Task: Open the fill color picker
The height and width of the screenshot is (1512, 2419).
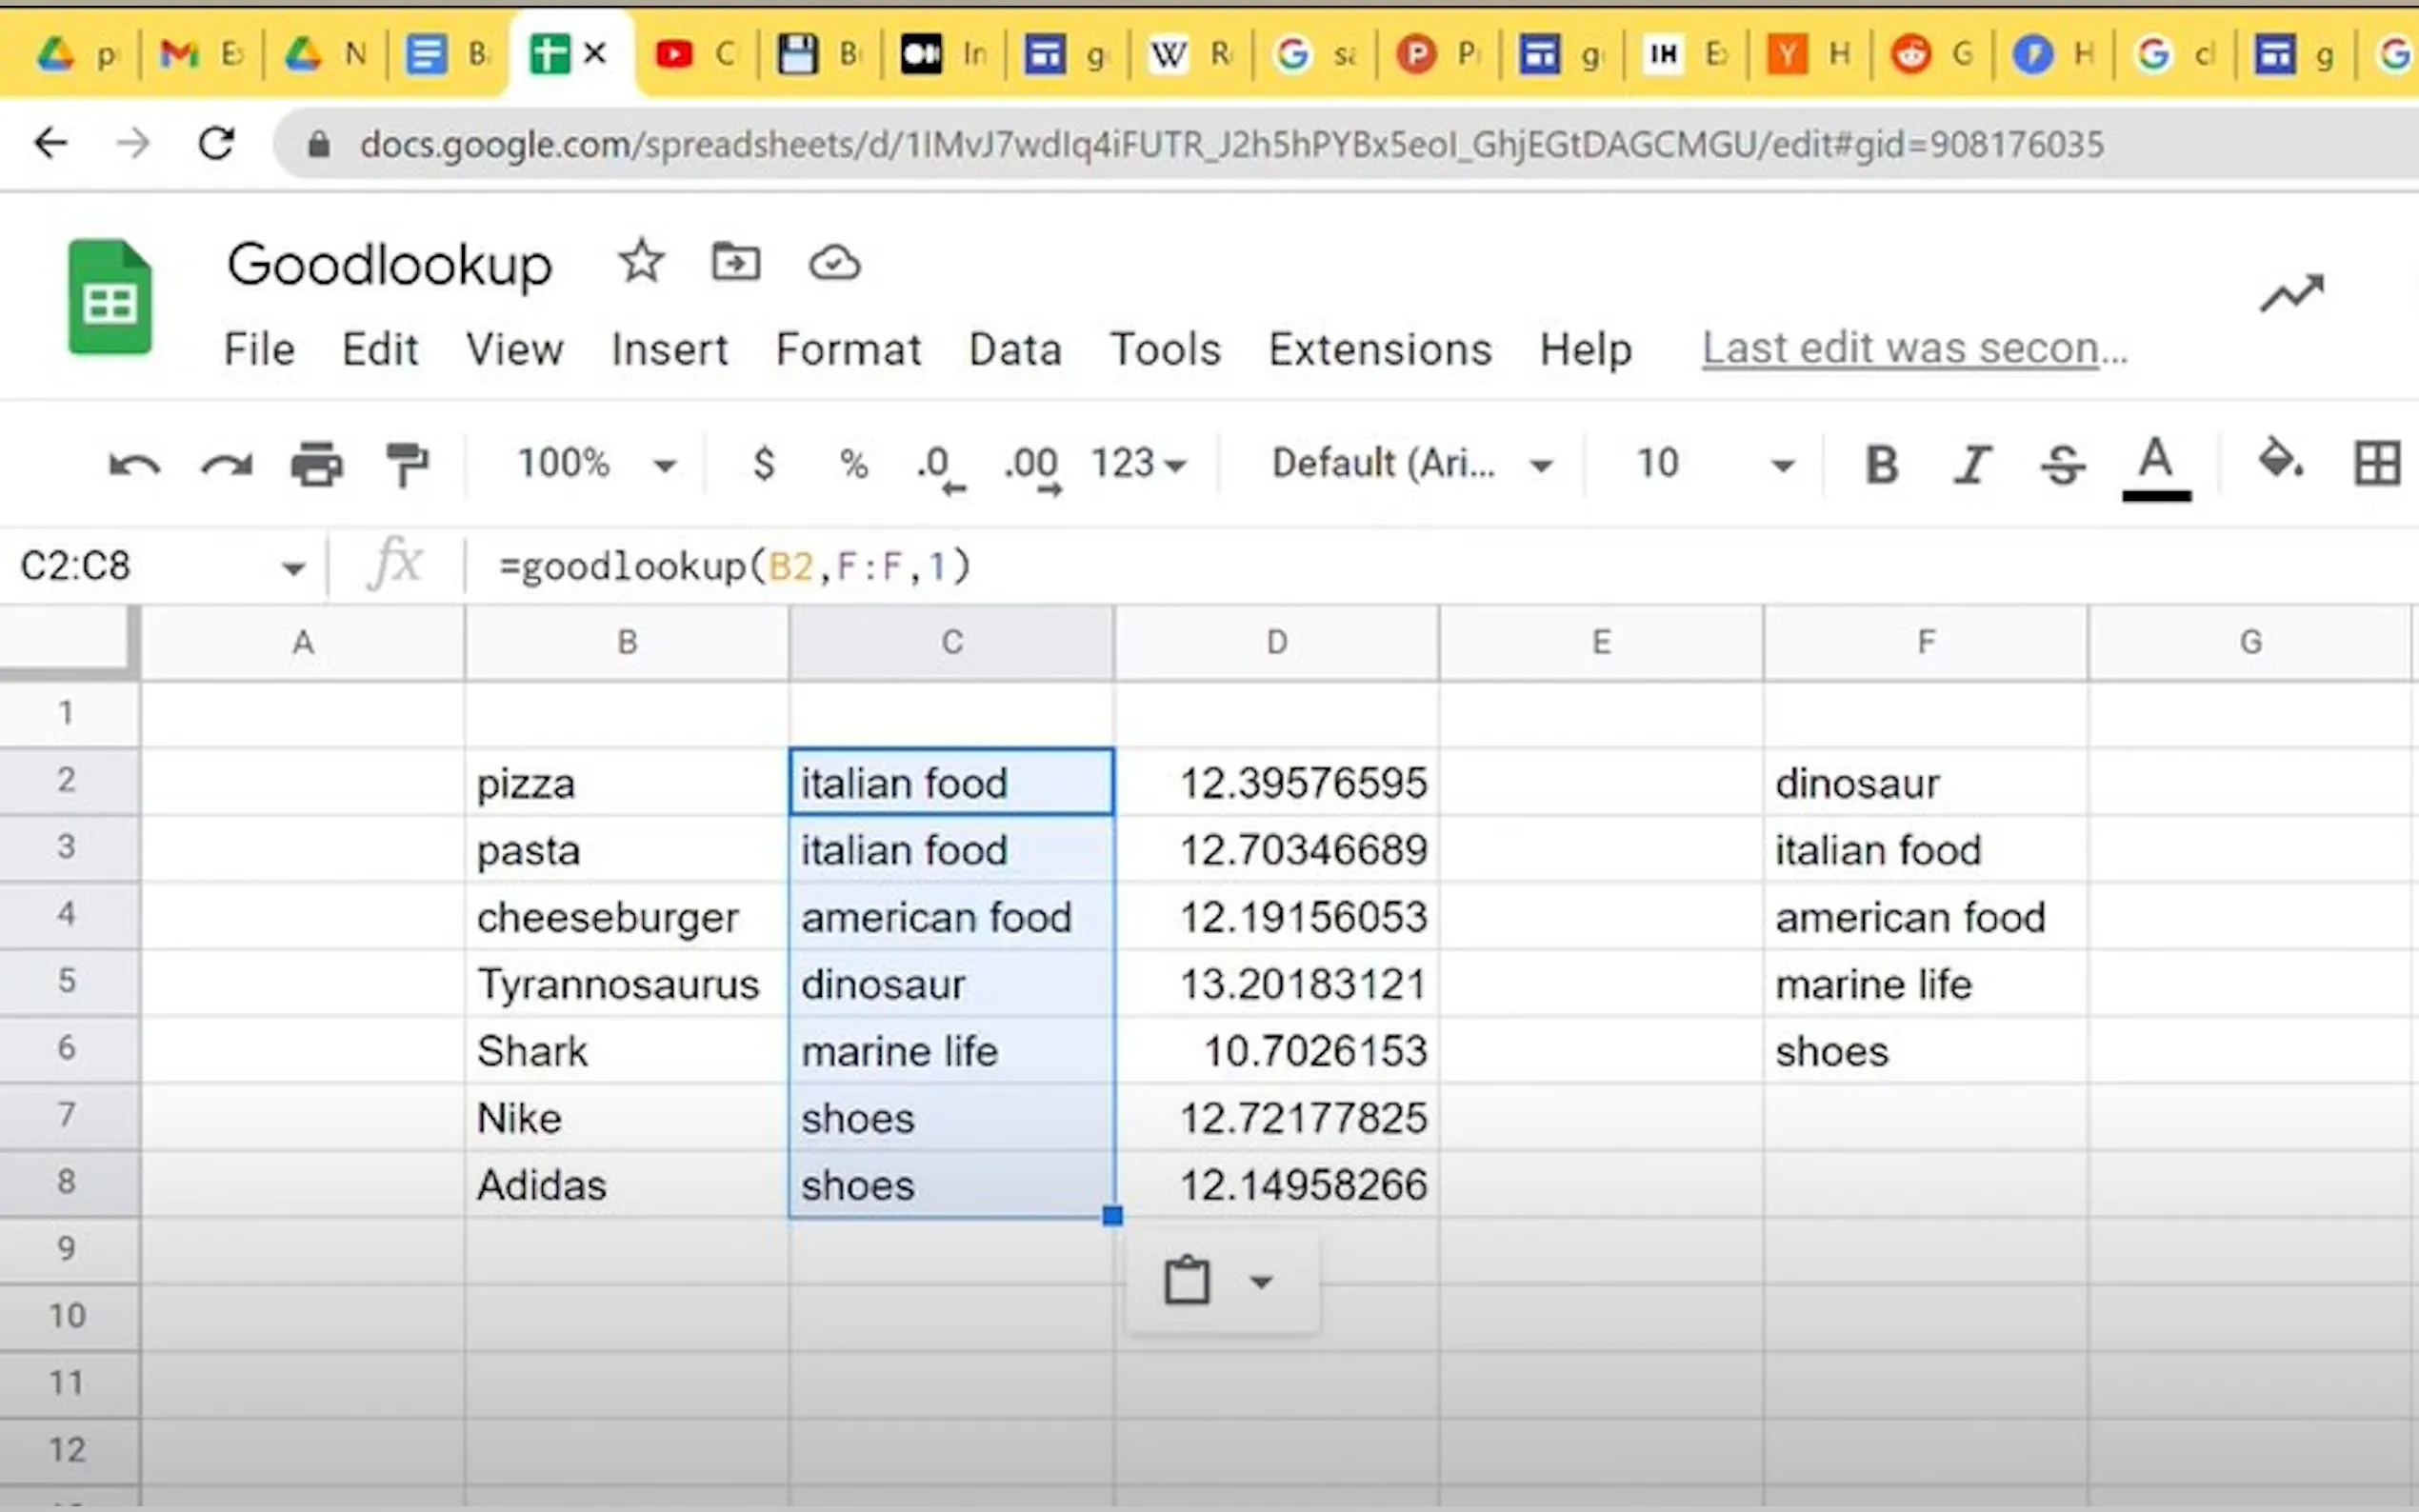Action: [x=2280, y=463]
